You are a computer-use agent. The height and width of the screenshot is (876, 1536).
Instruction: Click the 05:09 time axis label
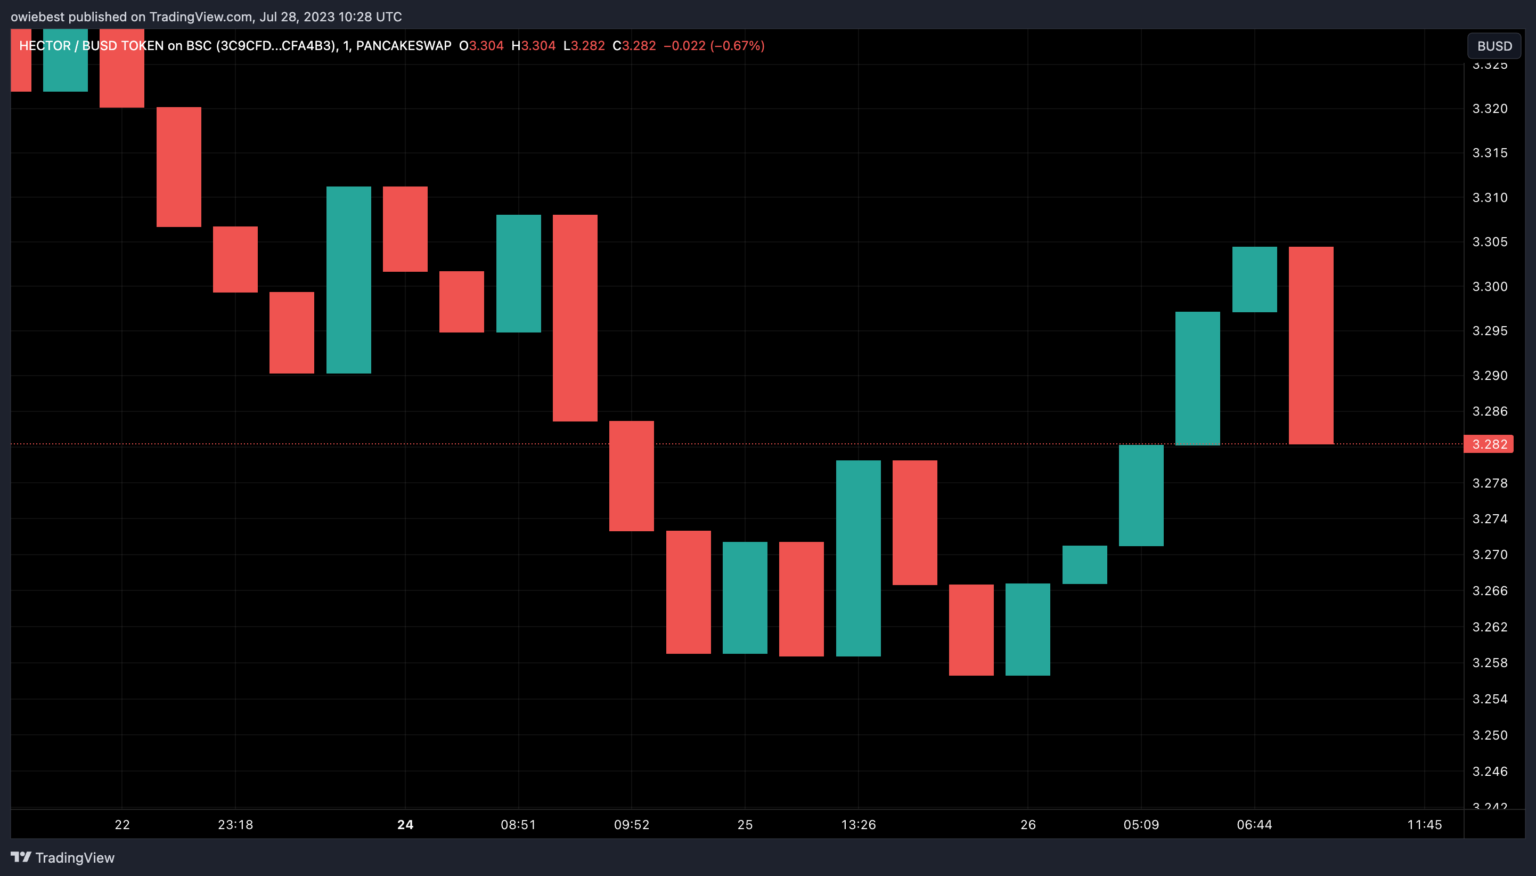tap(1141, 825)
